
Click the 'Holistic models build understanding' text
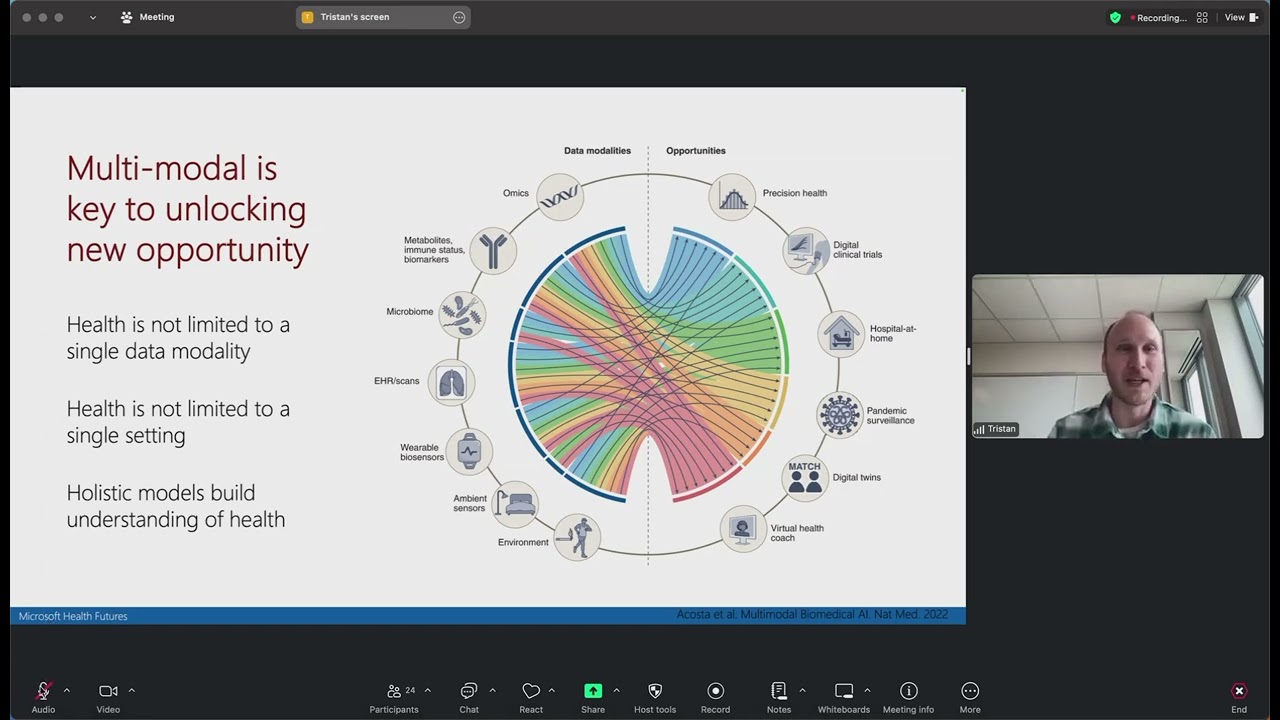coord(176,506)
